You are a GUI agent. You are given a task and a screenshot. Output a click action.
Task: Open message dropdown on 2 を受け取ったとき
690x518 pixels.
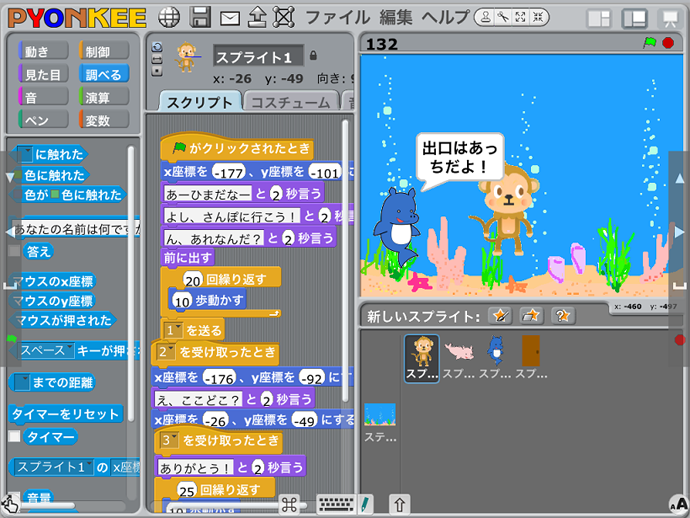point(171,351)
